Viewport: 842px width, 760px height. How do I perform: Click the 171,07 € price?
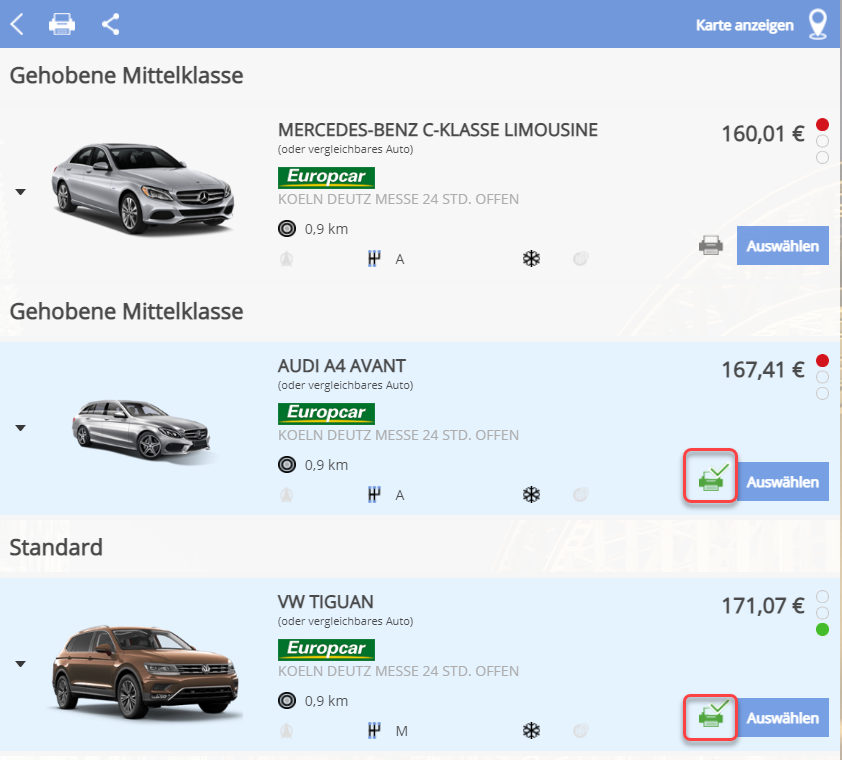click(763, 605)
